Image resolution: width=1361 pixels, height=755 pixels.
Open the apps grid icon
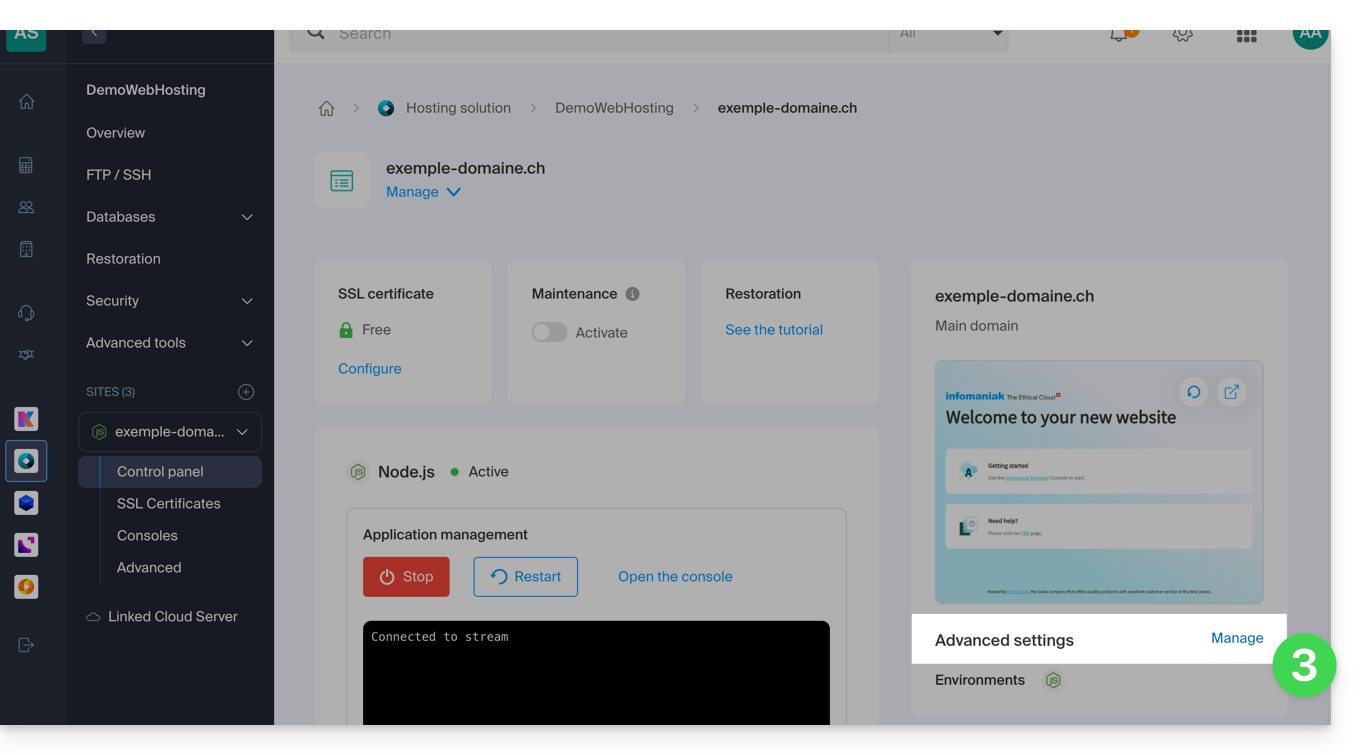[1246, 35]
